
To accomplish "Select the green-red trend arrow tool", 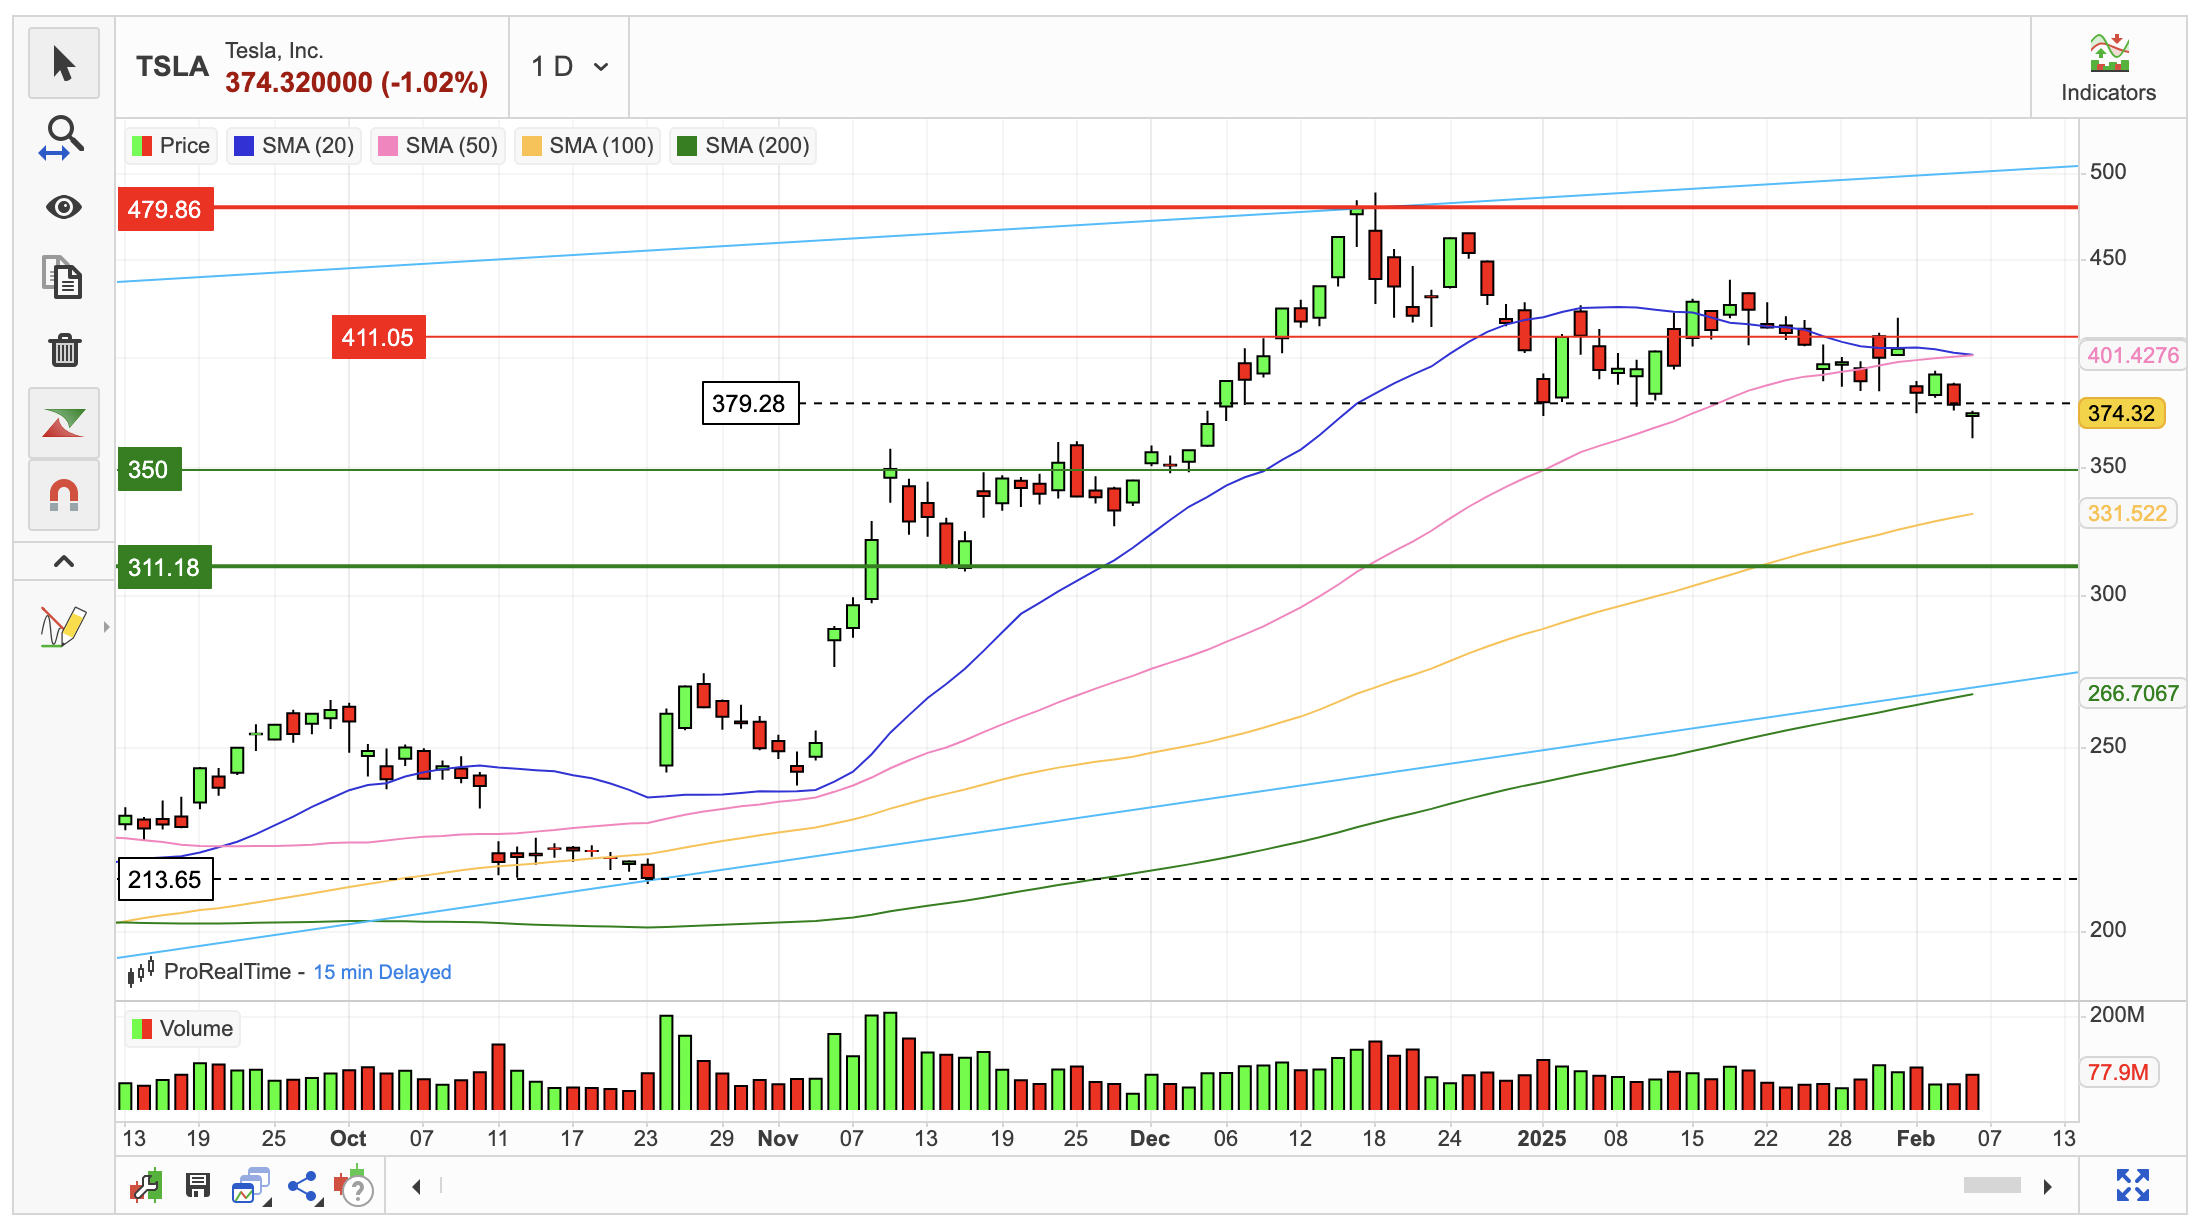I will (64, 423).
